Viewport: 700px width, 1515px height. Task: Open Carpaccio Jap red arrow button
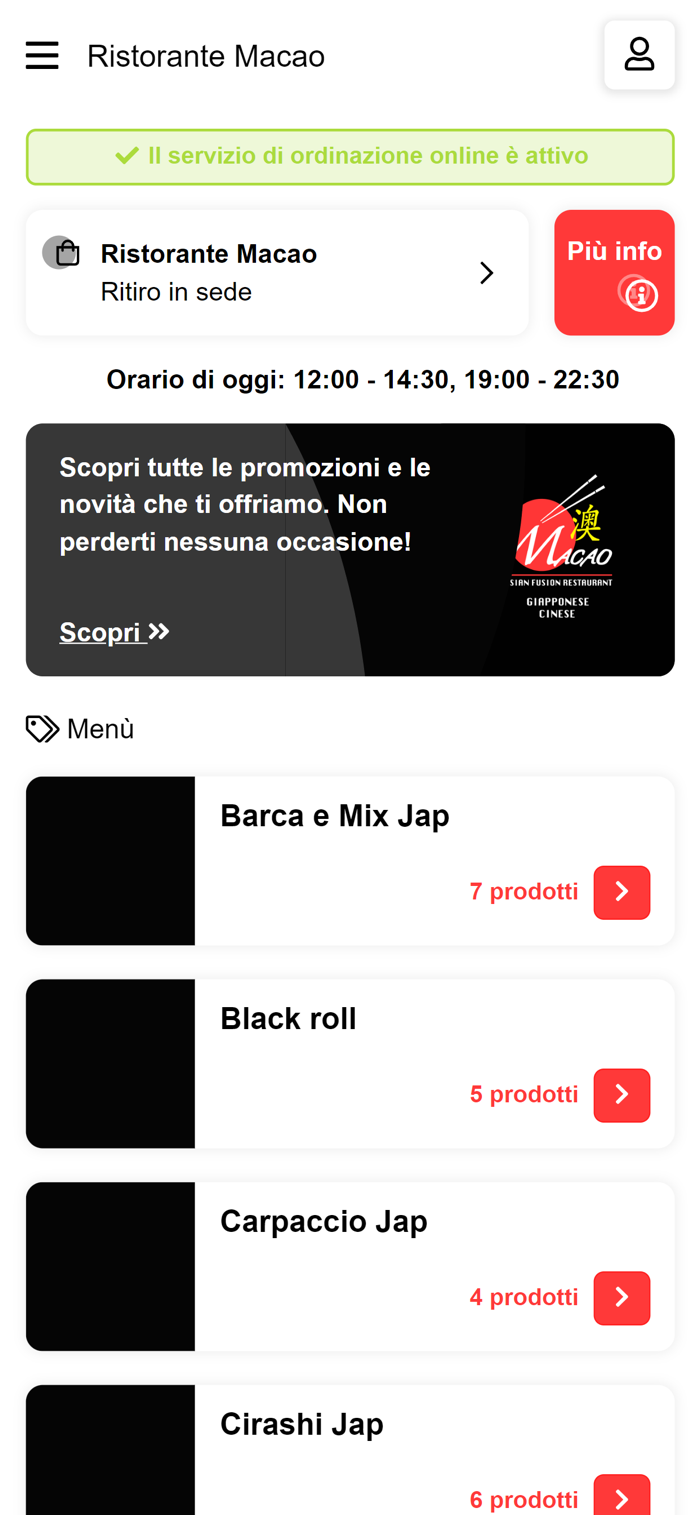(622, 1298)
